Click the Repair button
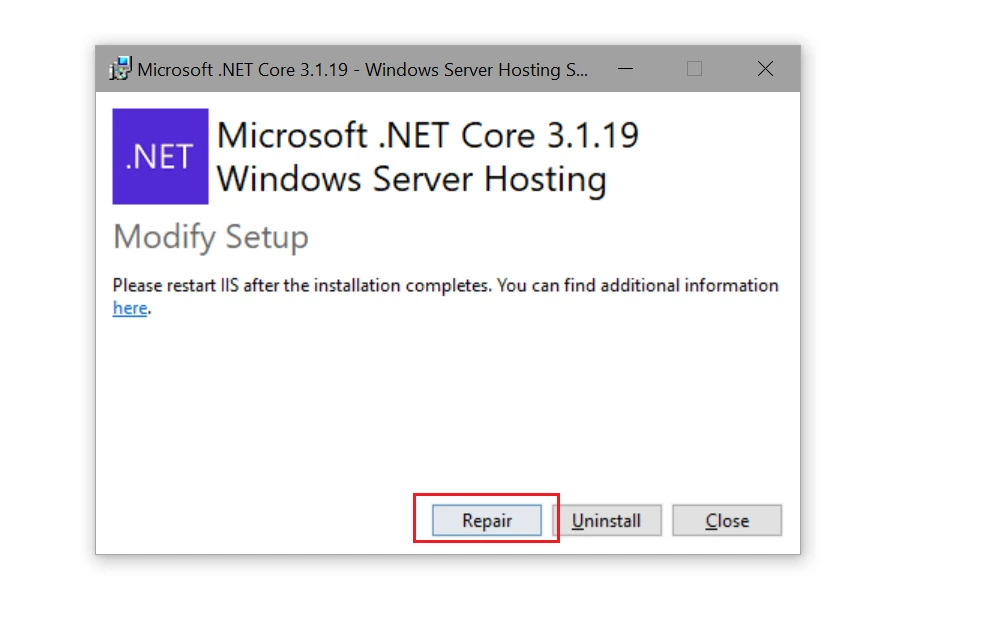This screenshot has height=628, width=986. pyautogui.click(x=487, y=520)
